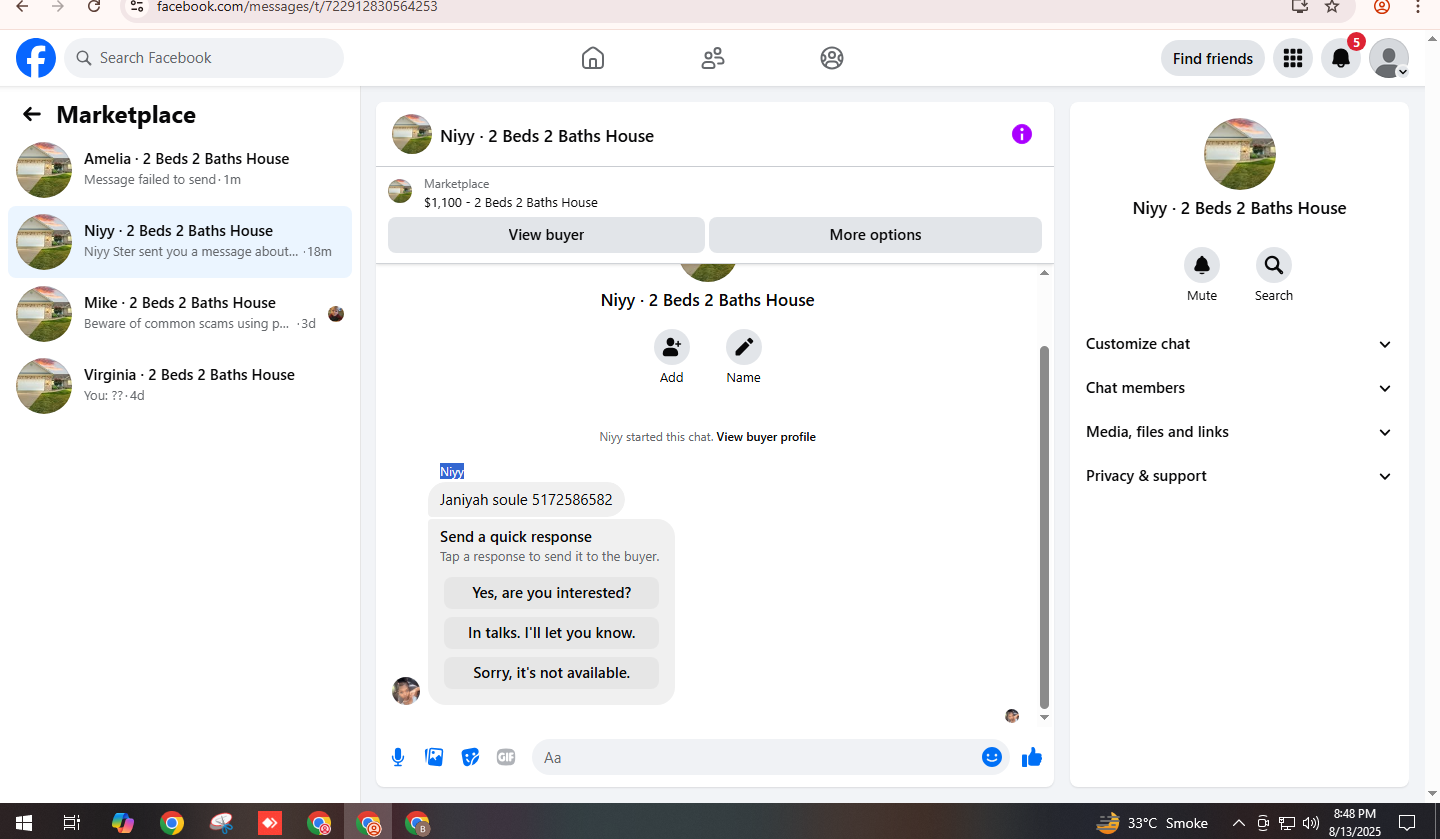Viewport: 1440px width, 839px height.
Task: Open the account profile avatar menu
Action: 1389,58
